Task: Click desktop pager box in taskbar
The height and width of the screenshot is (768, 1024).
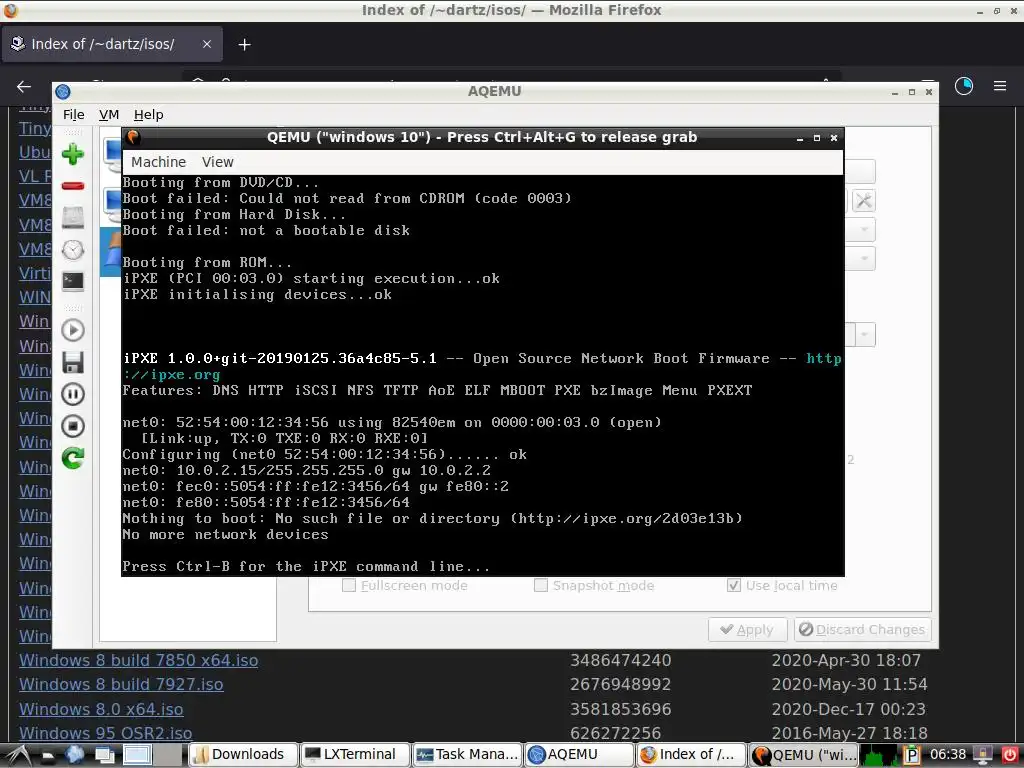Action: click(x=136, y=755)
